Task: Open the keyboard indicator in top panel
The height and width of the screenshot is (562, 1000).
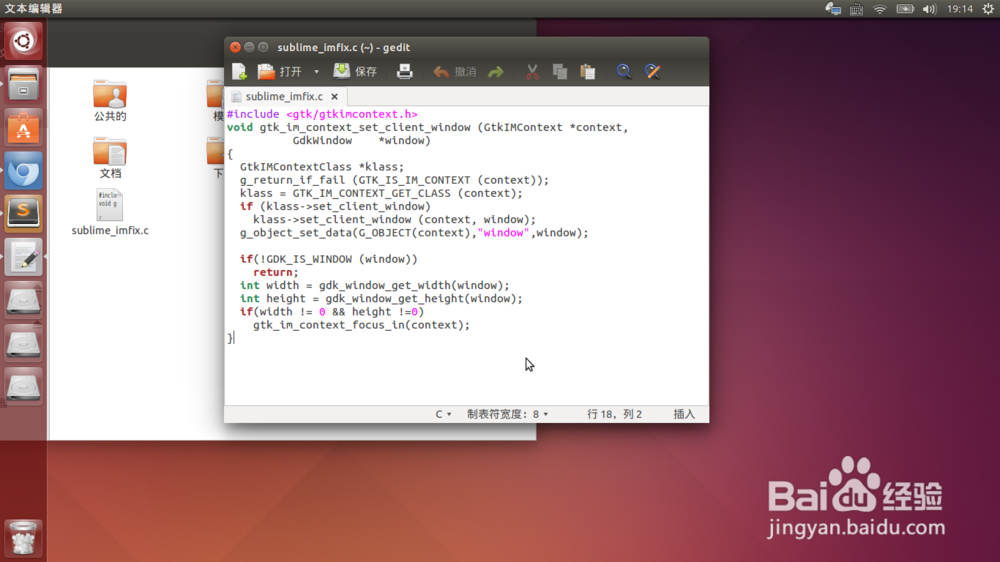Action: 857,9
